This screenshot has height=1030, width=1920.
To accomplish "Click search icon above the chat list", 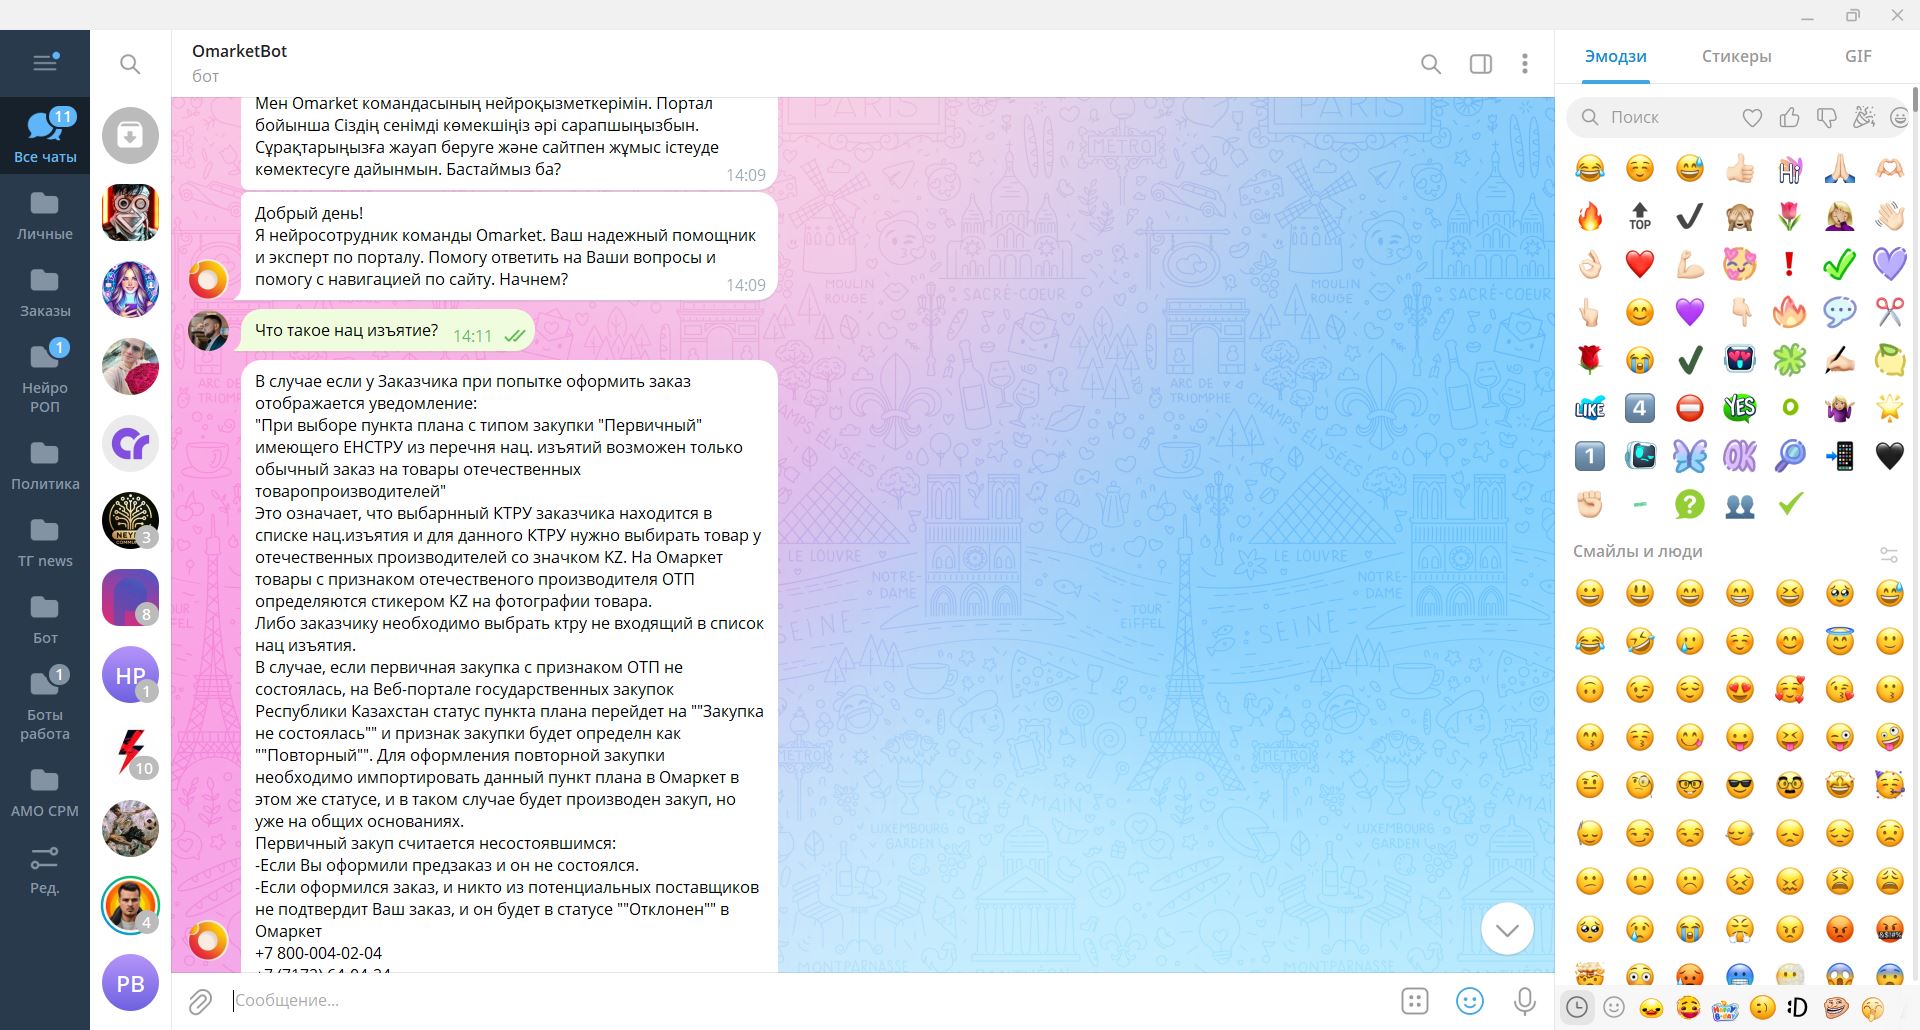I will click(x=130, y=64).
